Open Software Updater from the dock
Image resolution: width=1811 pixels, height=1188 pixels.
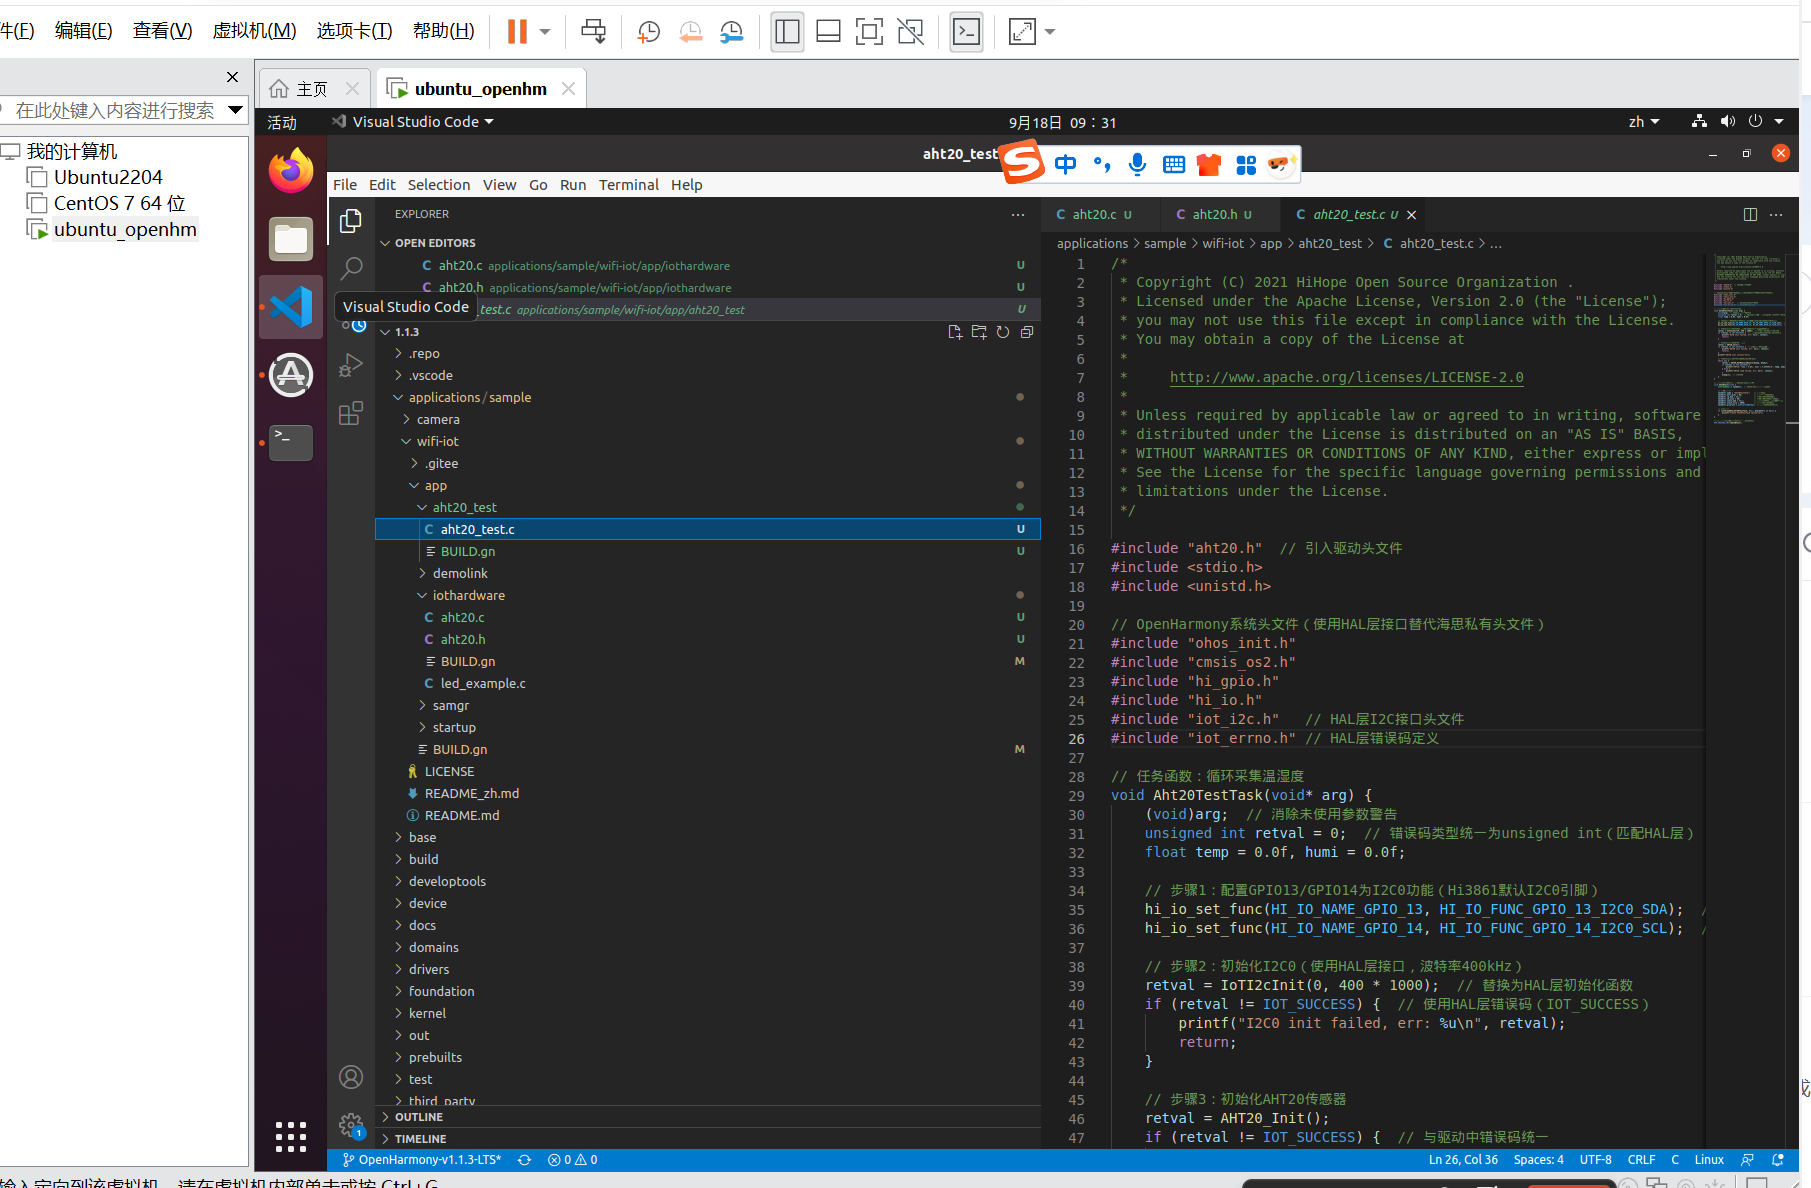291,375
